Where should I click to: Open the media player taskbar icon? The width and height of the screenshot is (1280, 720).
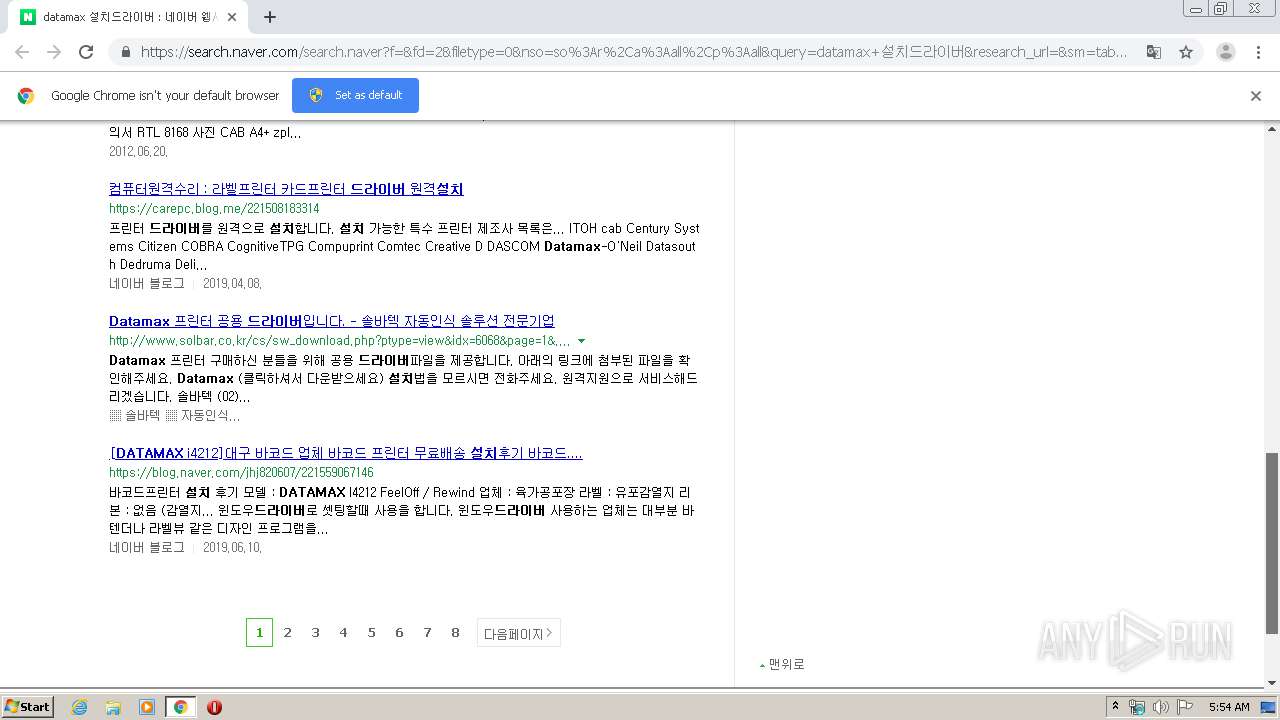point(147,707)
